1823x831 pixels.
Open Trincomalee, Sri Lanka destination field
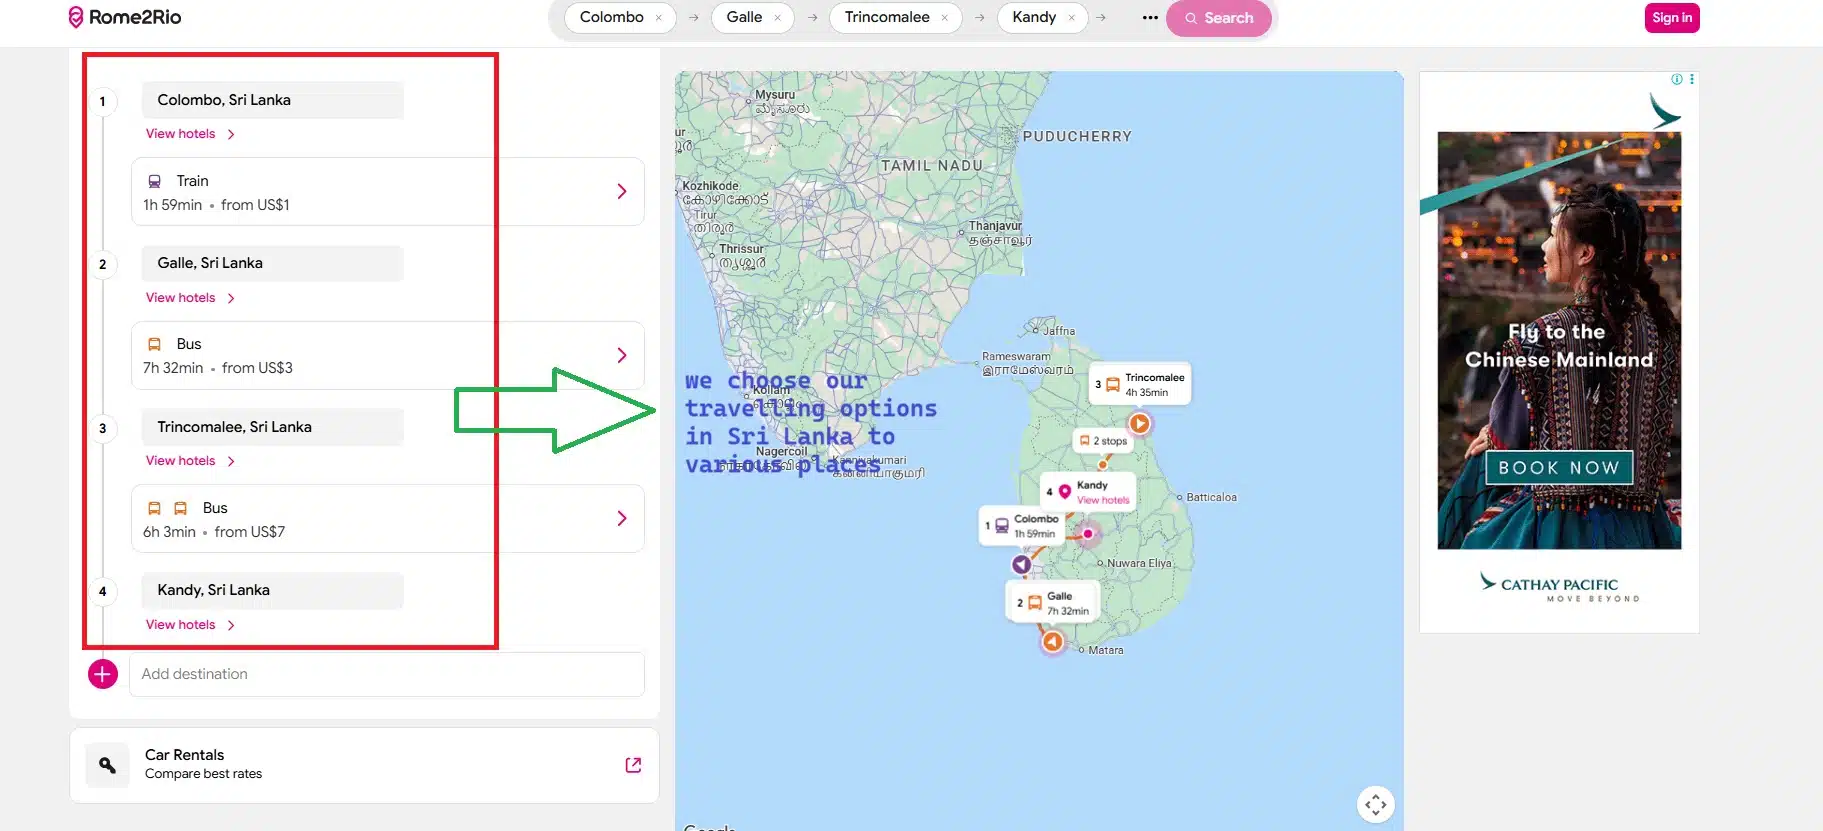pos(272,427)
